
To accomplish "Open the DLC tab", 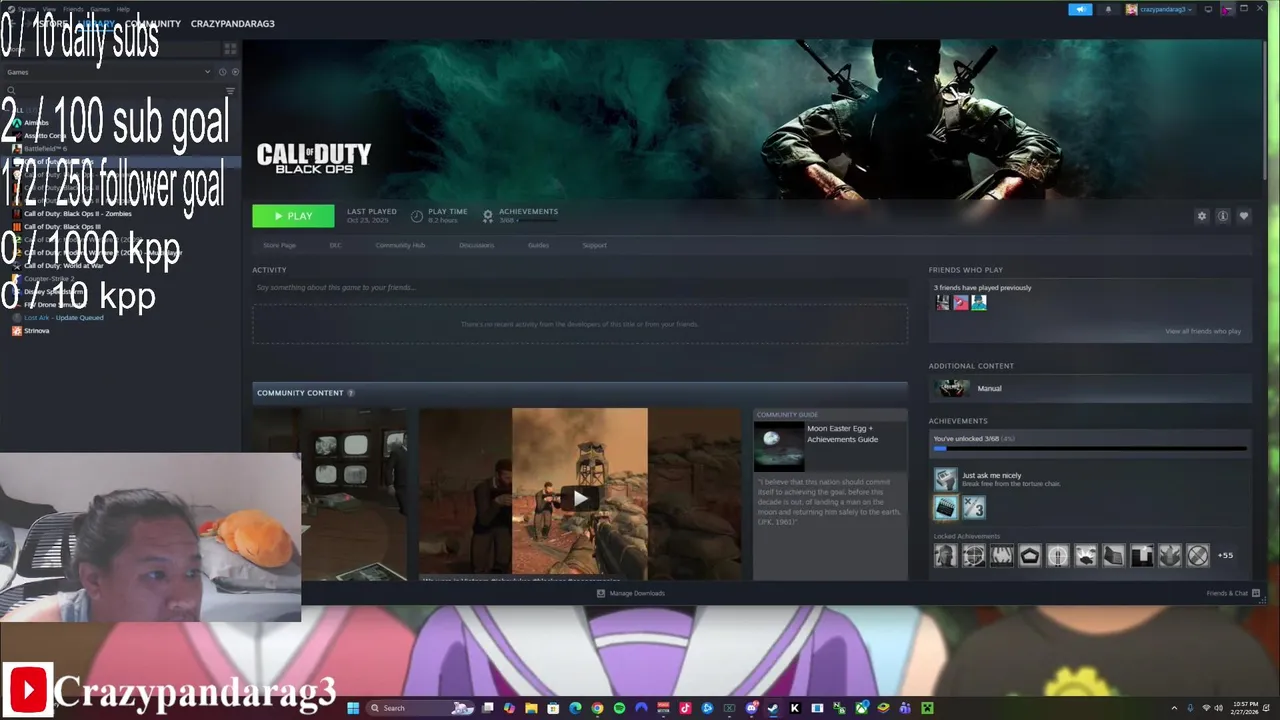I will pyautogui.click(x=335, y=245).
